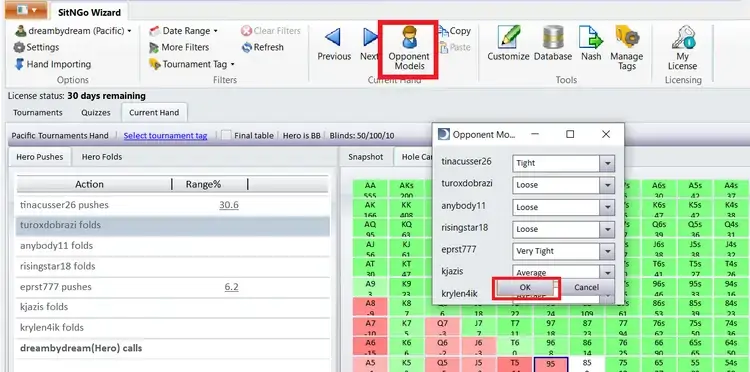Copy the current hand
This screenshot has height=372, width=750.
click(454, 31)
